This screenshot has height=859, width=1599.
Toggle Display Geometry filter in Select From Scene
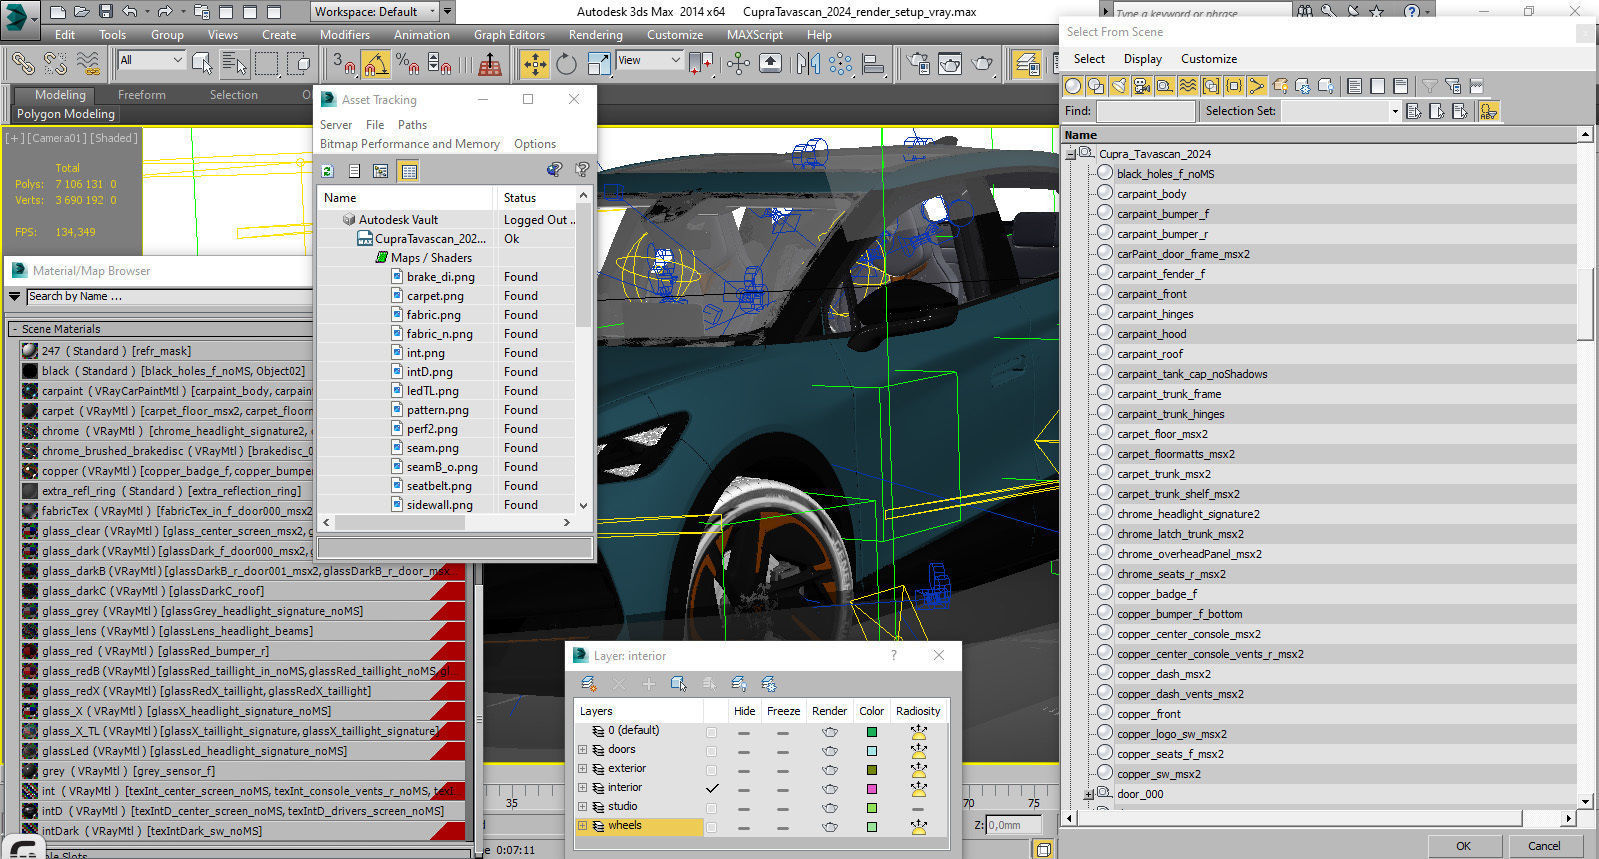pos(1073,86)
